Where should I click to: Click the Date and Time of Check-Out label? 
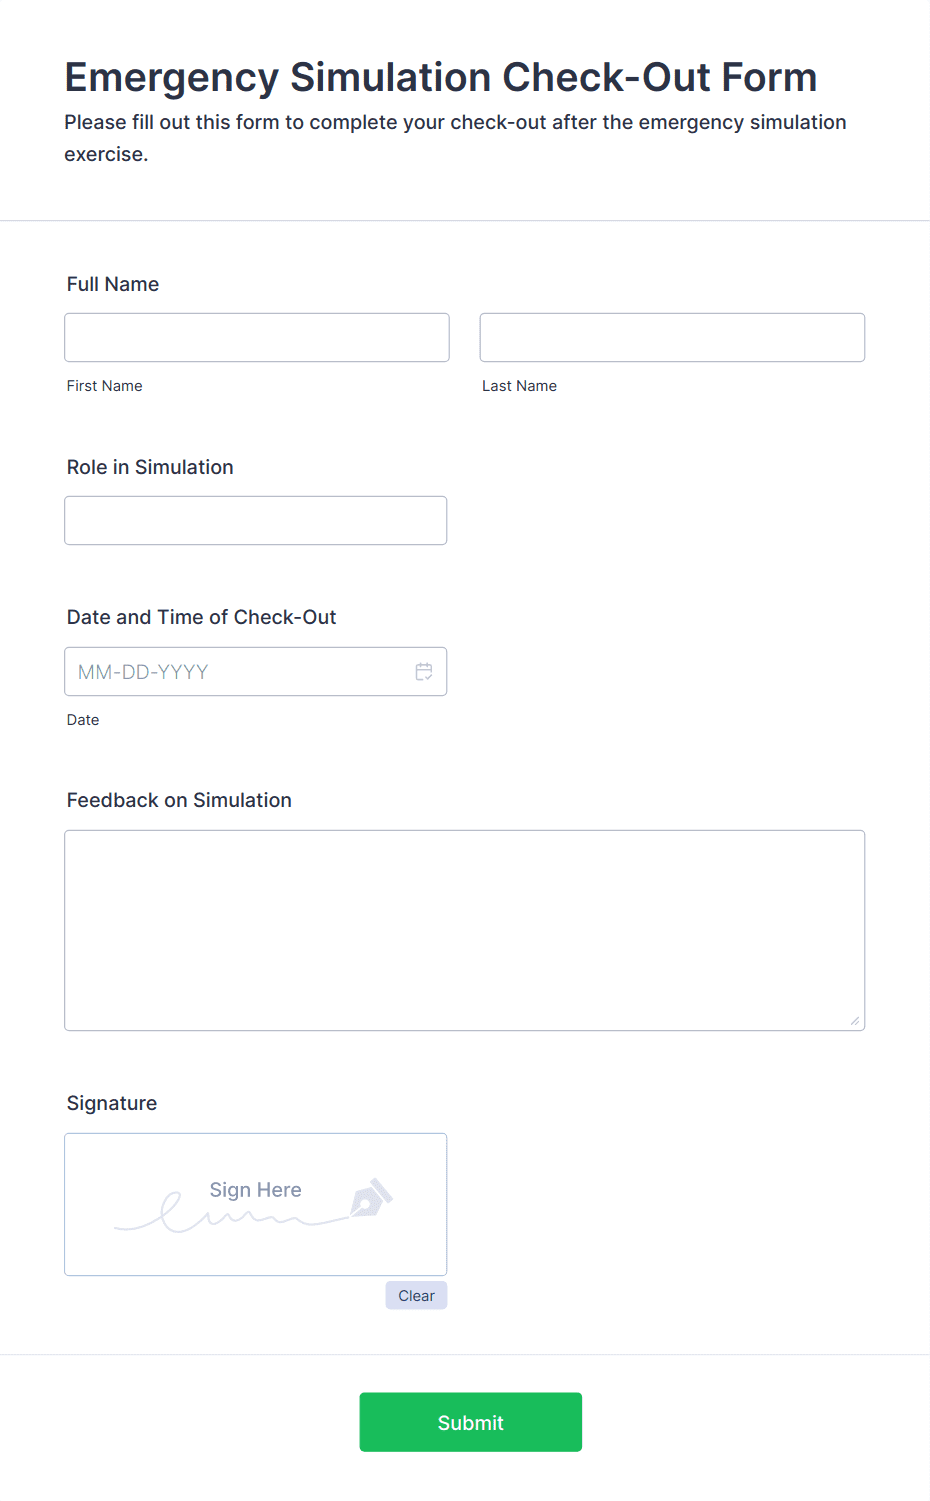pyautogui.click(x=202, y=617)
